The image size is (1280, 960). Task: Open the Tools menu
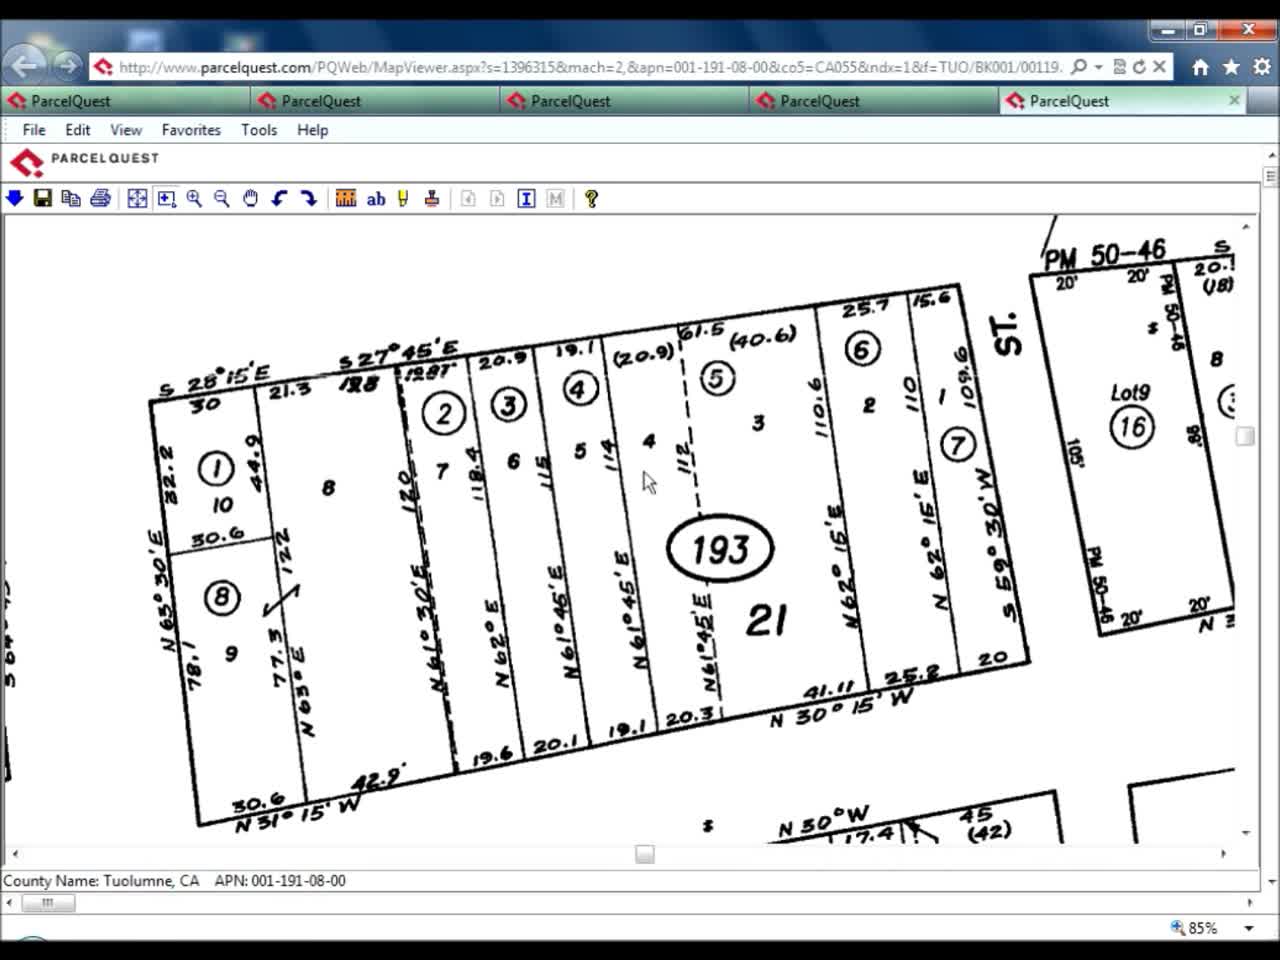[259, 130]
